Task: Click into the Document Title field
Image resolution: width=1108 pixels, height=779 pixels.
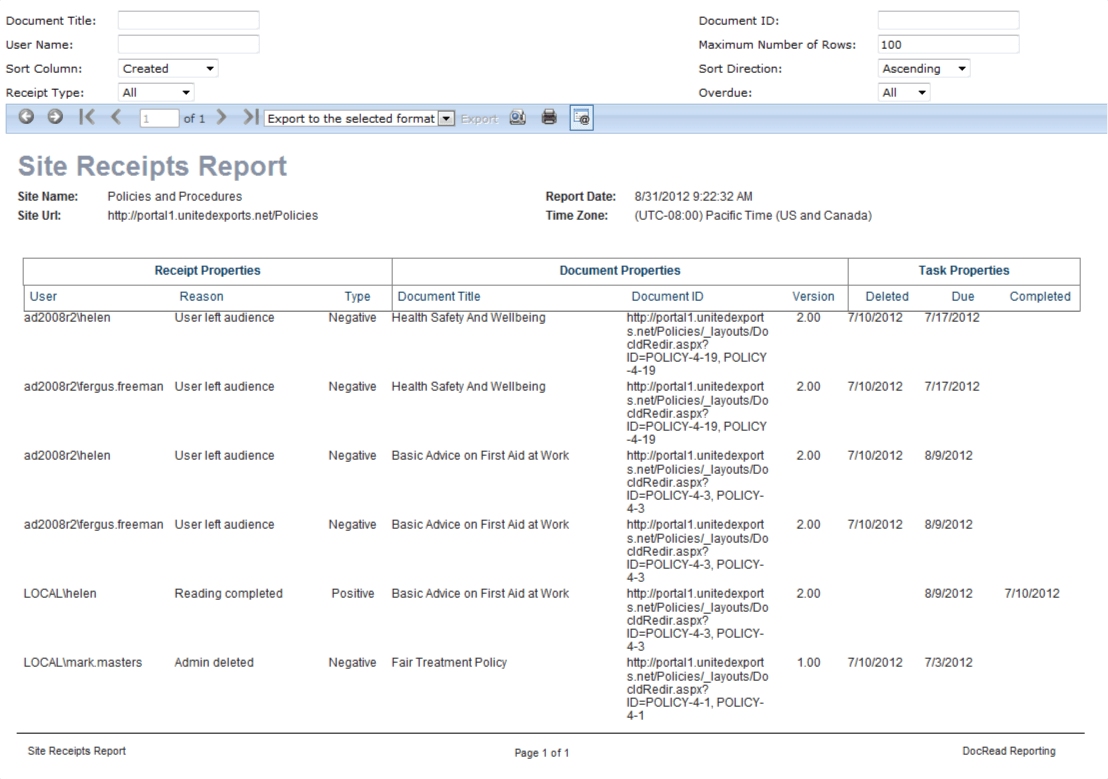Action: click(x=188, y=20)
